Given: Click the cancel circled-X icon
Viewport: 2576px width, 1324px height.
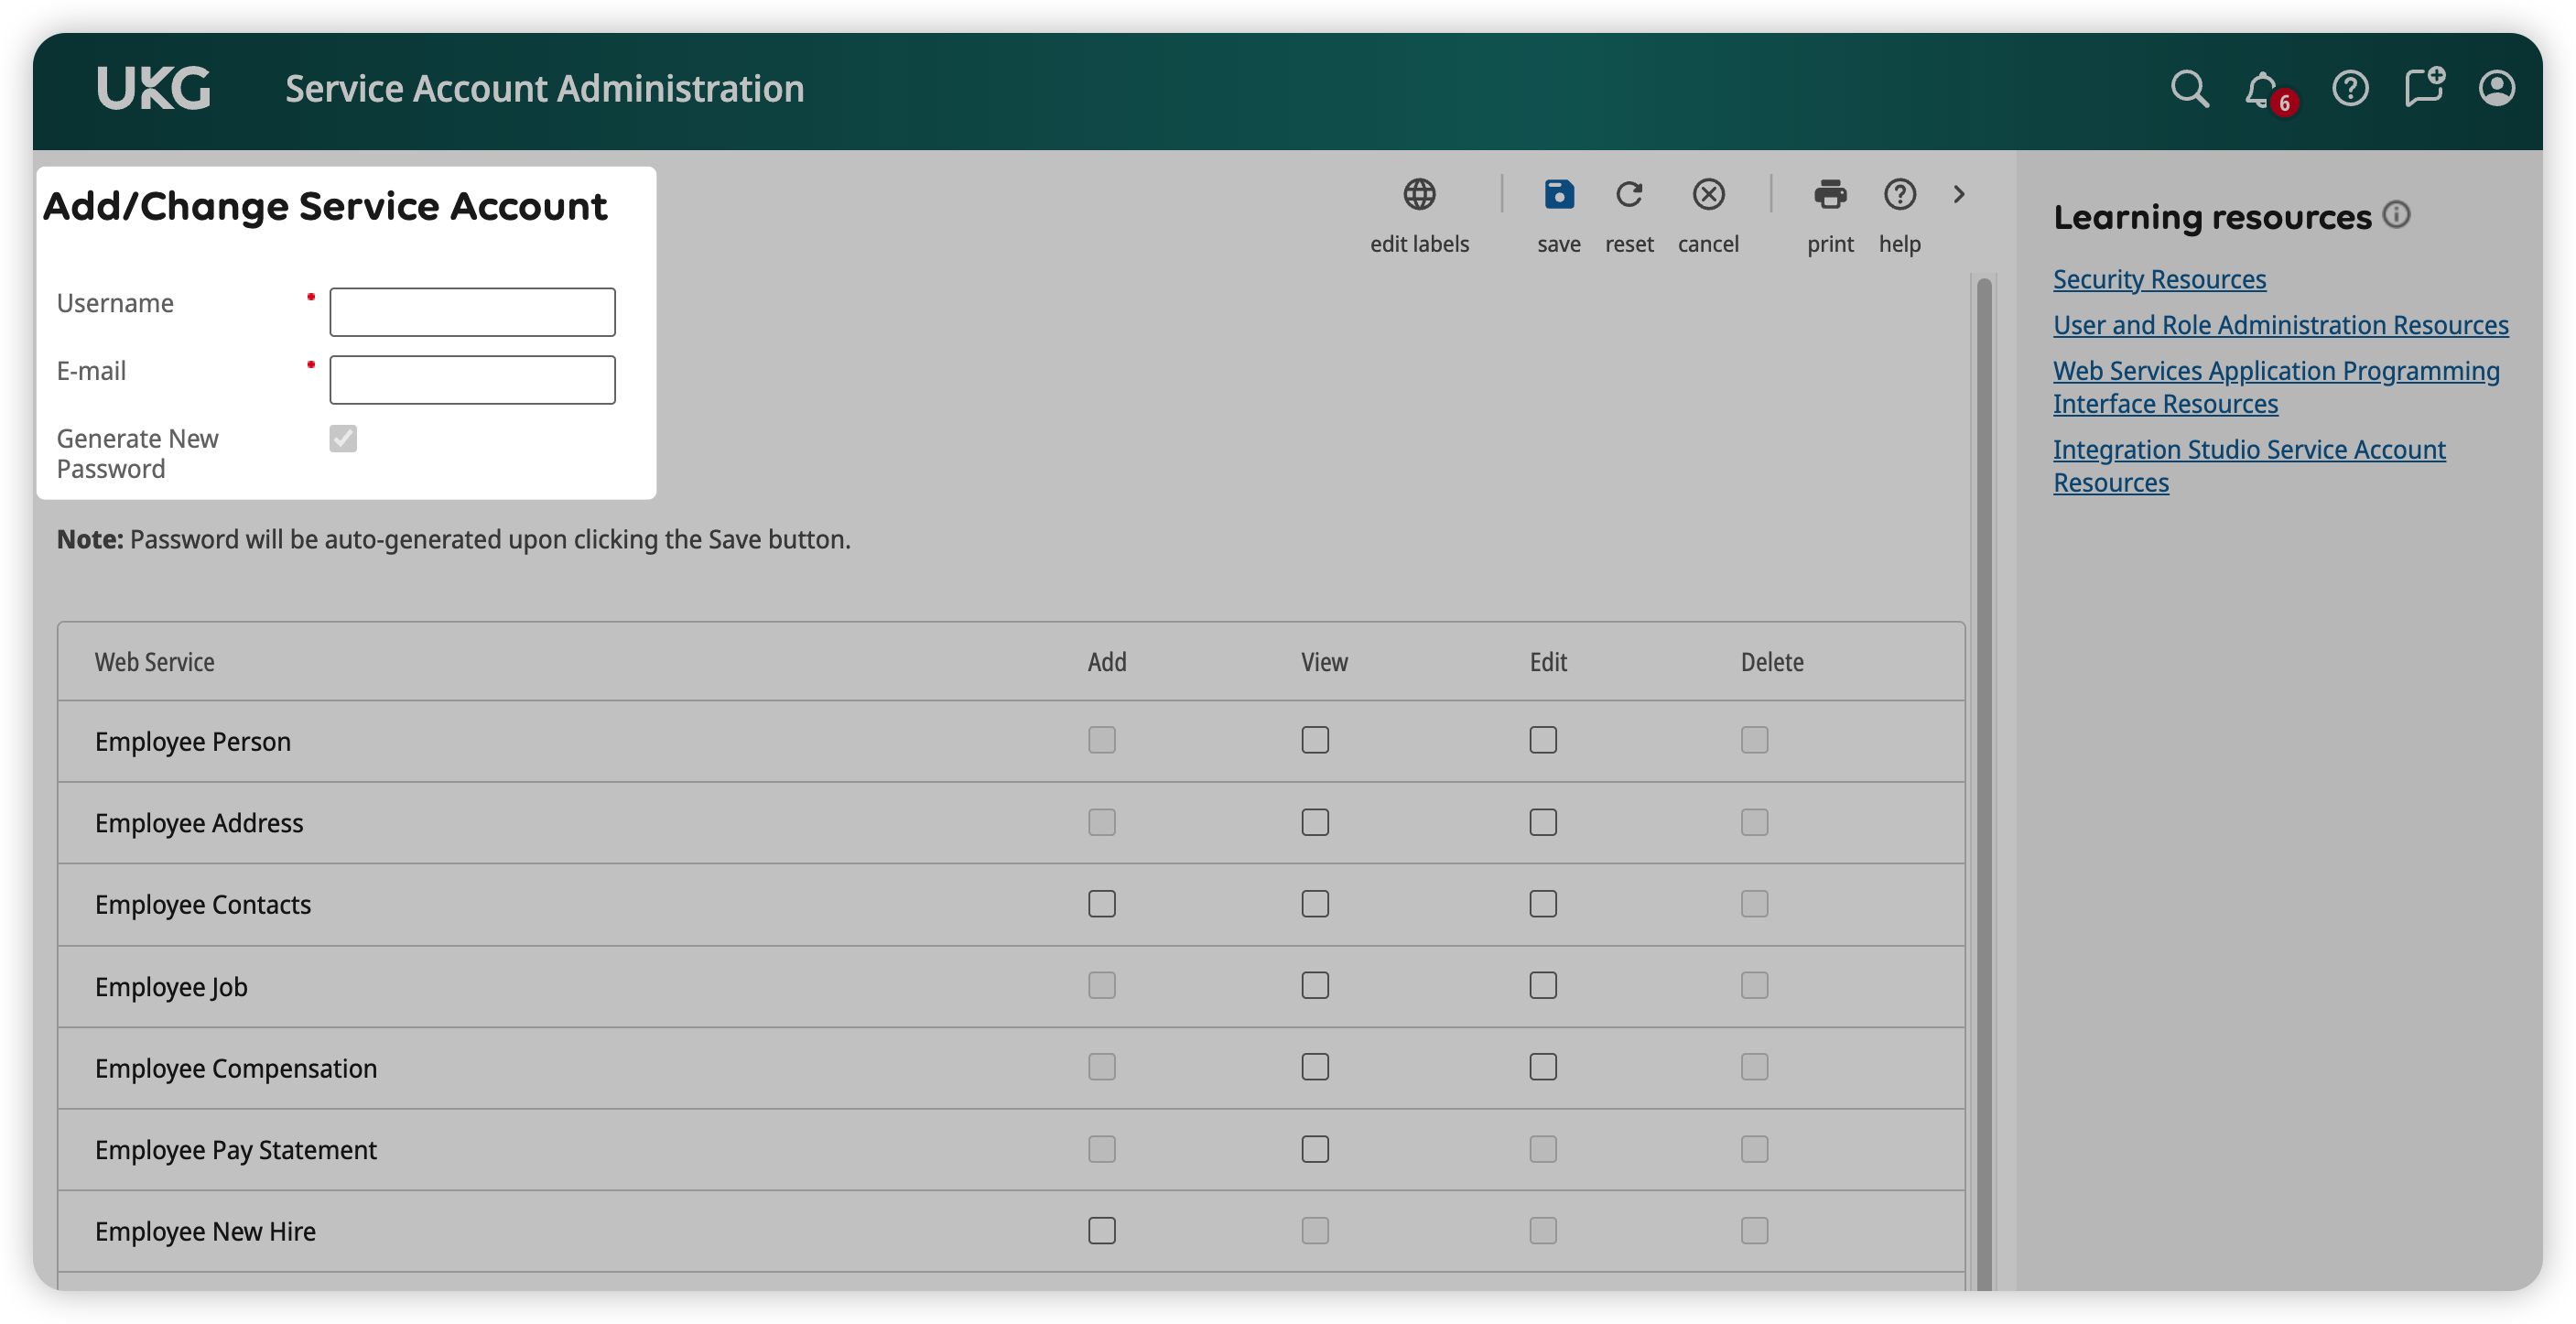Looking at the screenshot, I should [1708, 194].
